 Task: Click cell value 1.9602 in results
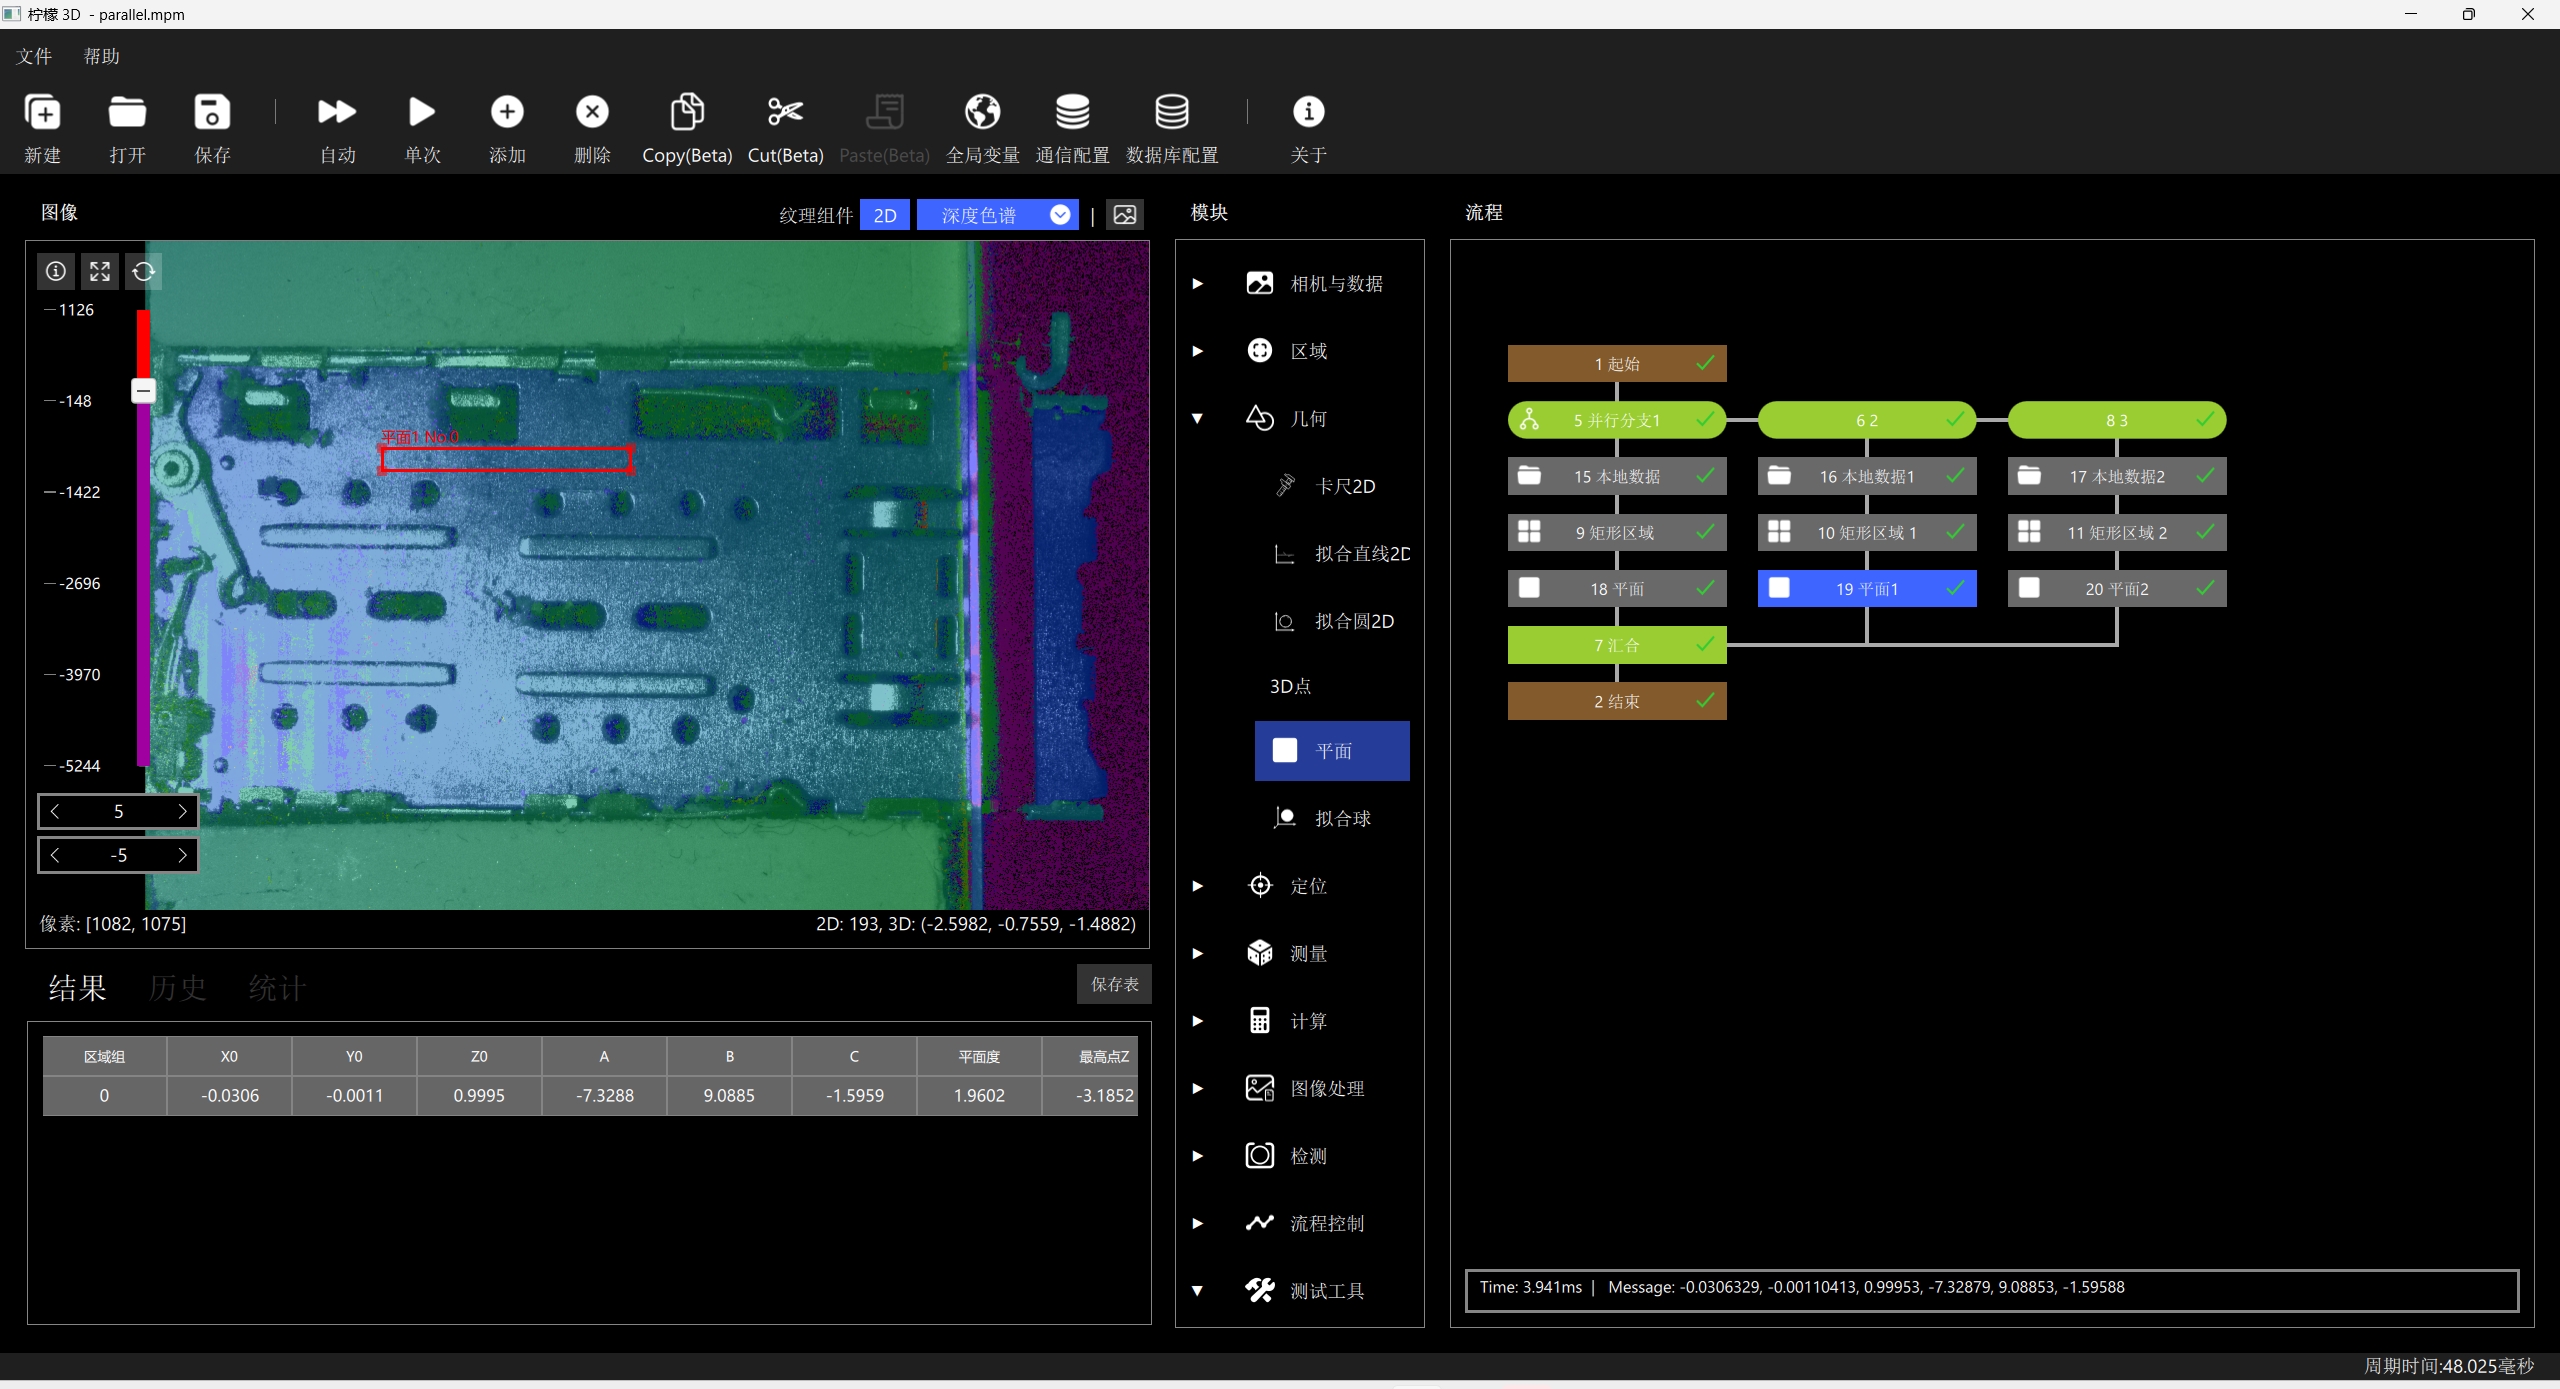(x=979, y=1095)
